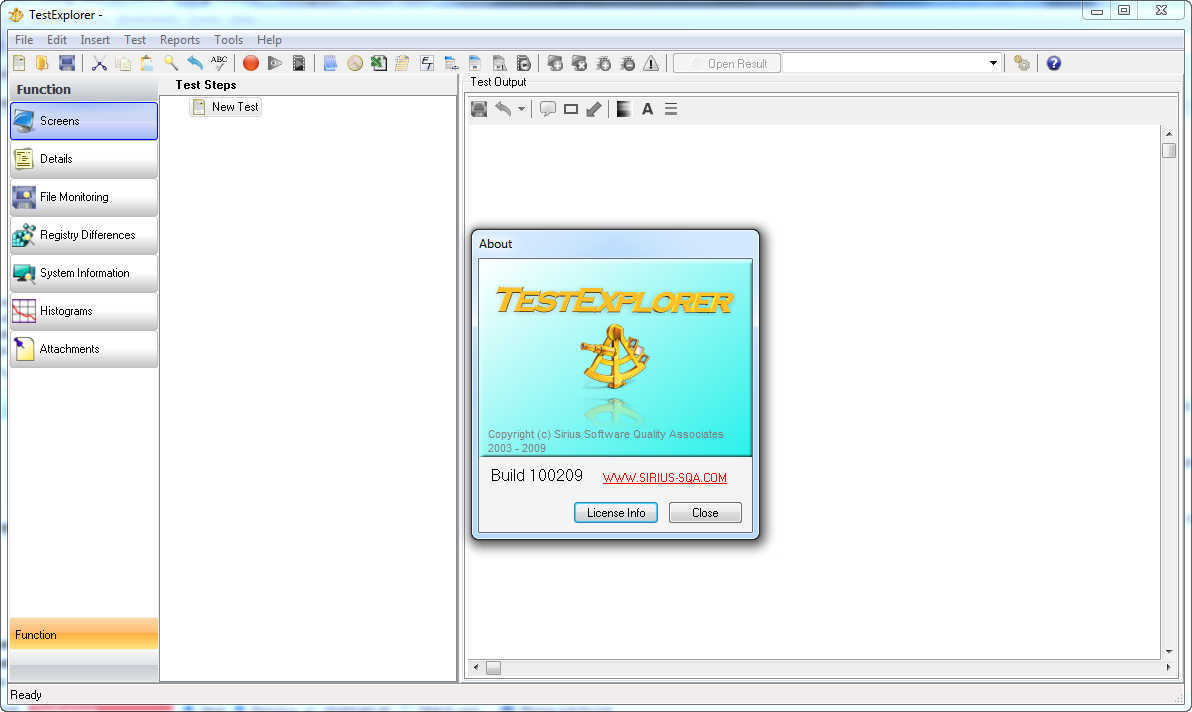The image size is (1192, 712).
Task: Open the Help menu
Action: click(x=269, y=40)
